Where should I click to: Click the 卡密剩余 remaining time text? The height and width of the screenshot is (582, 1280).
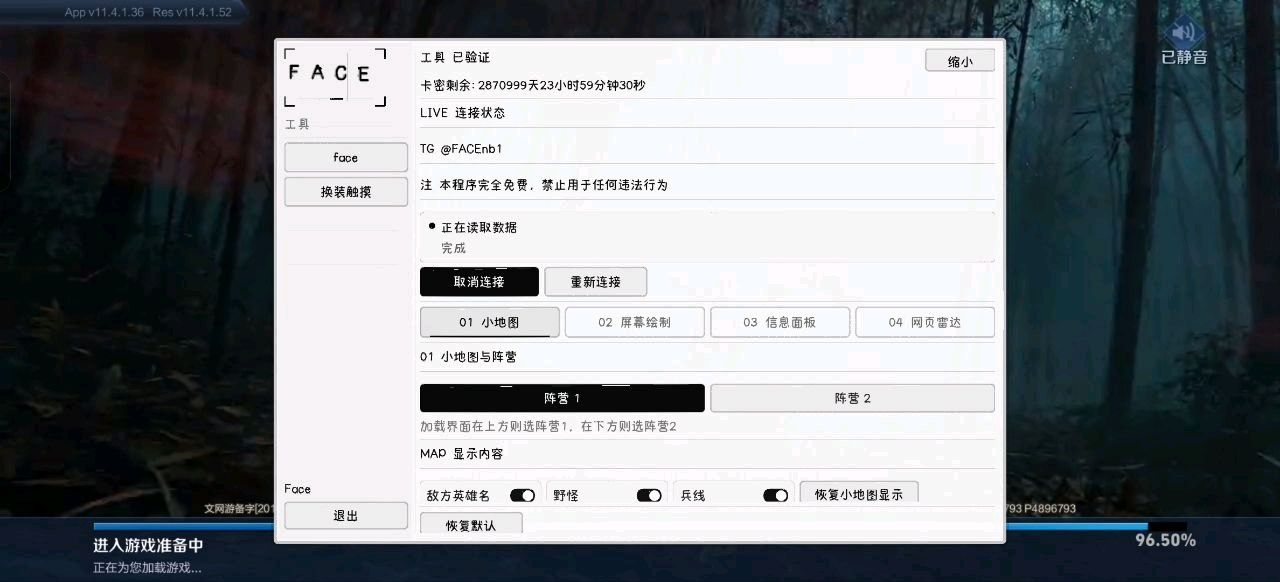533,85
